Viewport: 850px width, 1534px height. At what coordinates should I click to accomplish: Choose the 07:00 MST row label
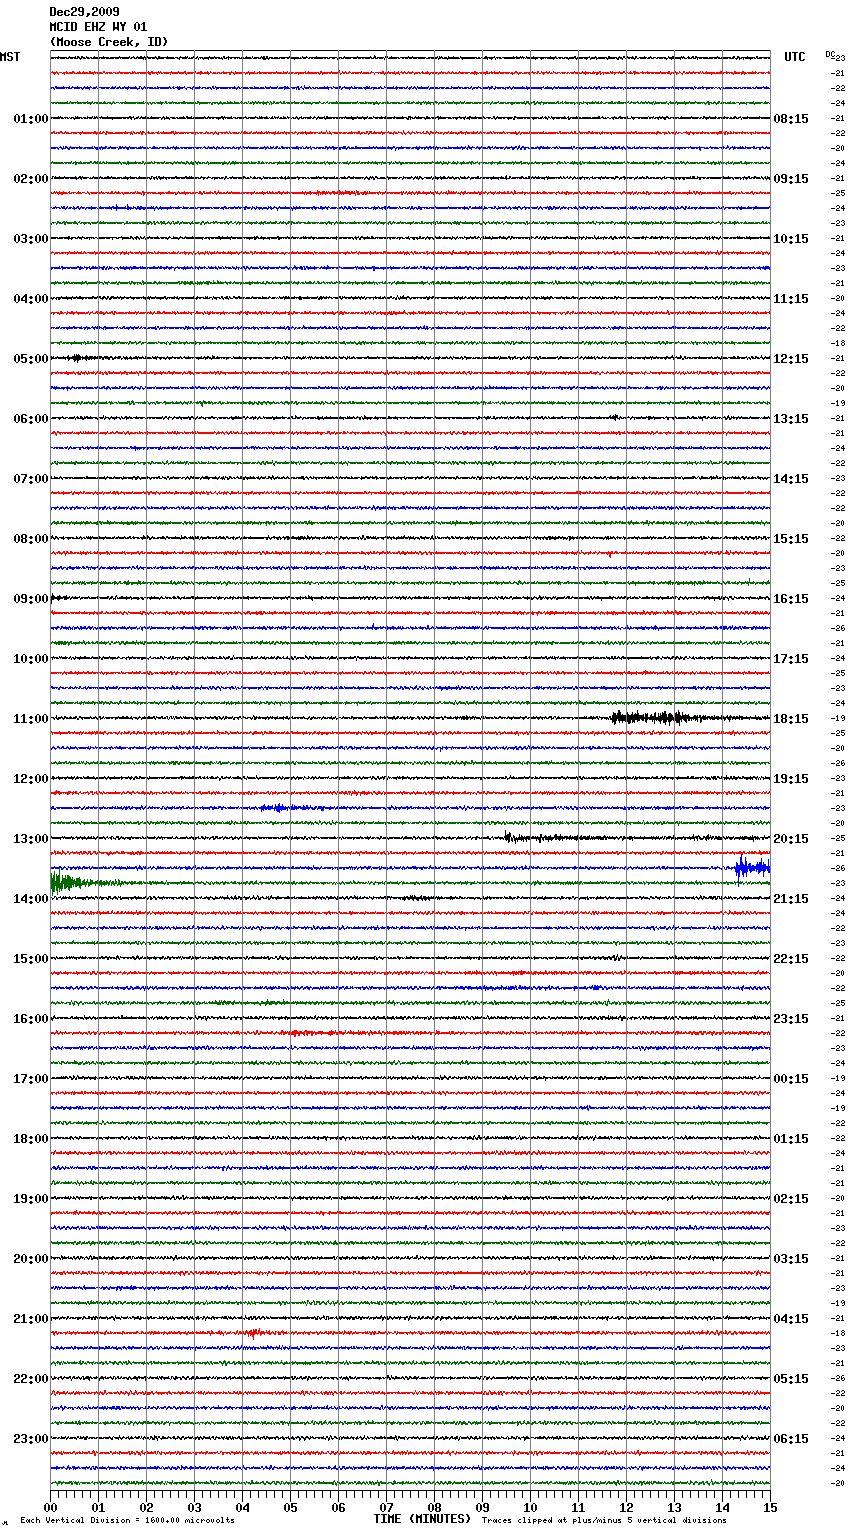tap(31, 479)
